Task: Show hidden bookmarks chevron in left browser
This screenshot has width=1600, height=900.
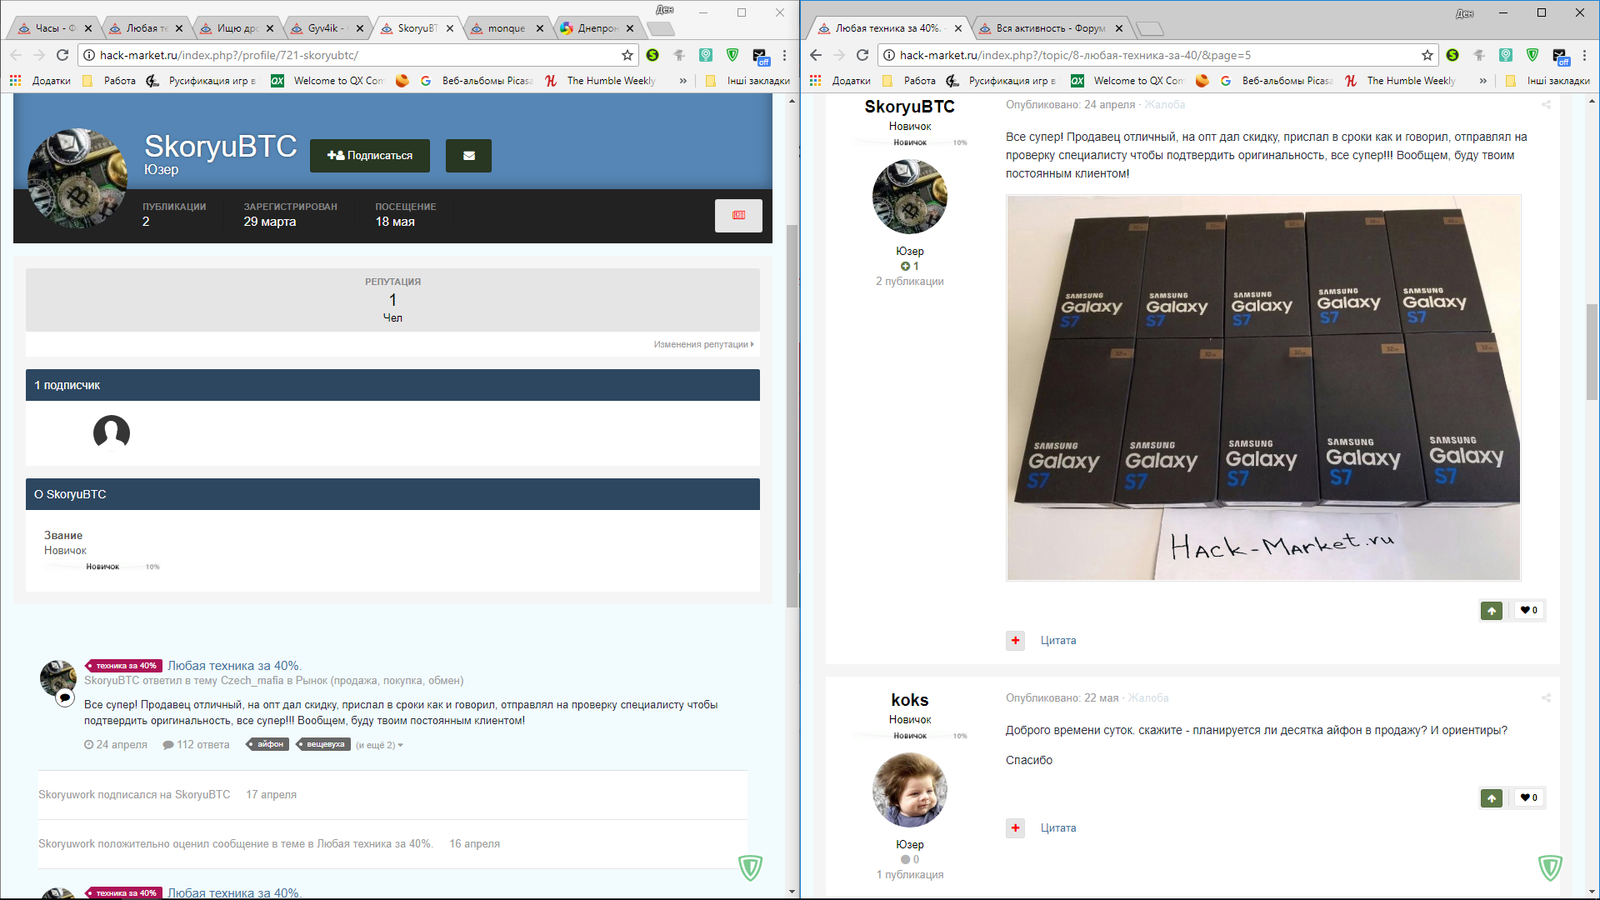Action: [683, 81]
